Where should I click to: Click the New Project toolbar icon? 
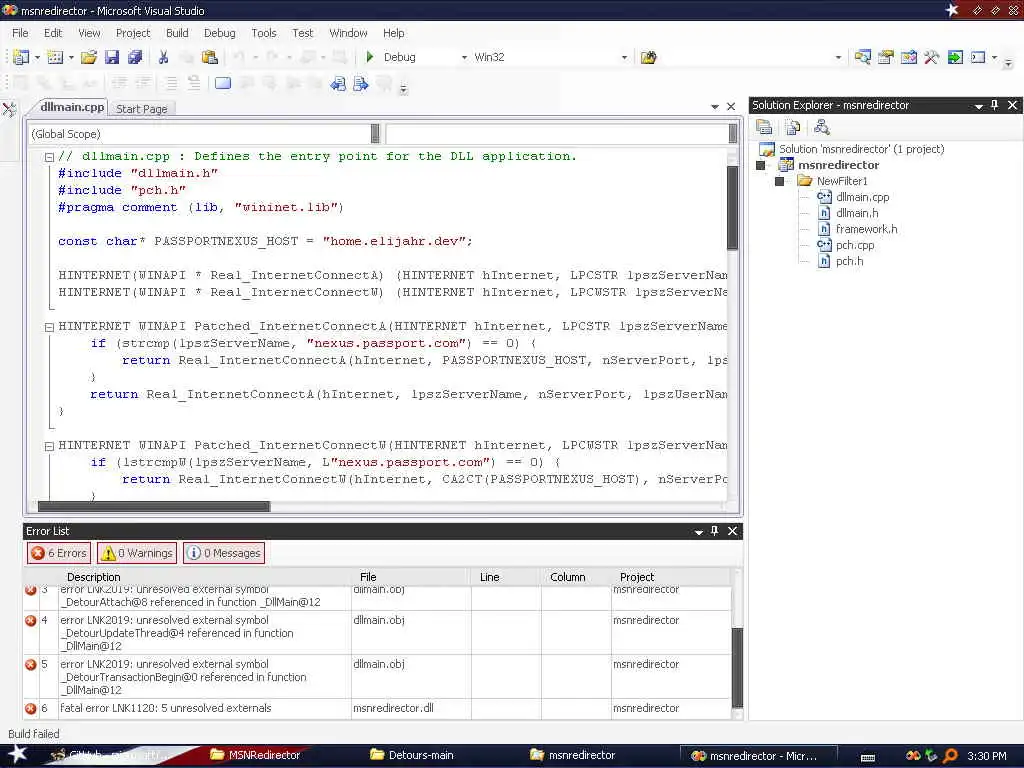(21, 57)
